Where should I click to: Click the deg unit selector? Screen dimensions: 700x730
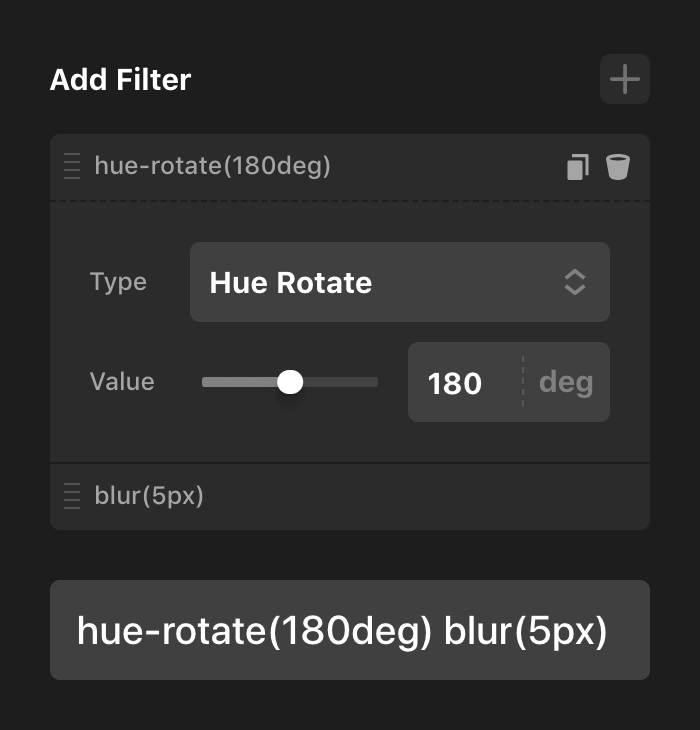tap(565, 382)
